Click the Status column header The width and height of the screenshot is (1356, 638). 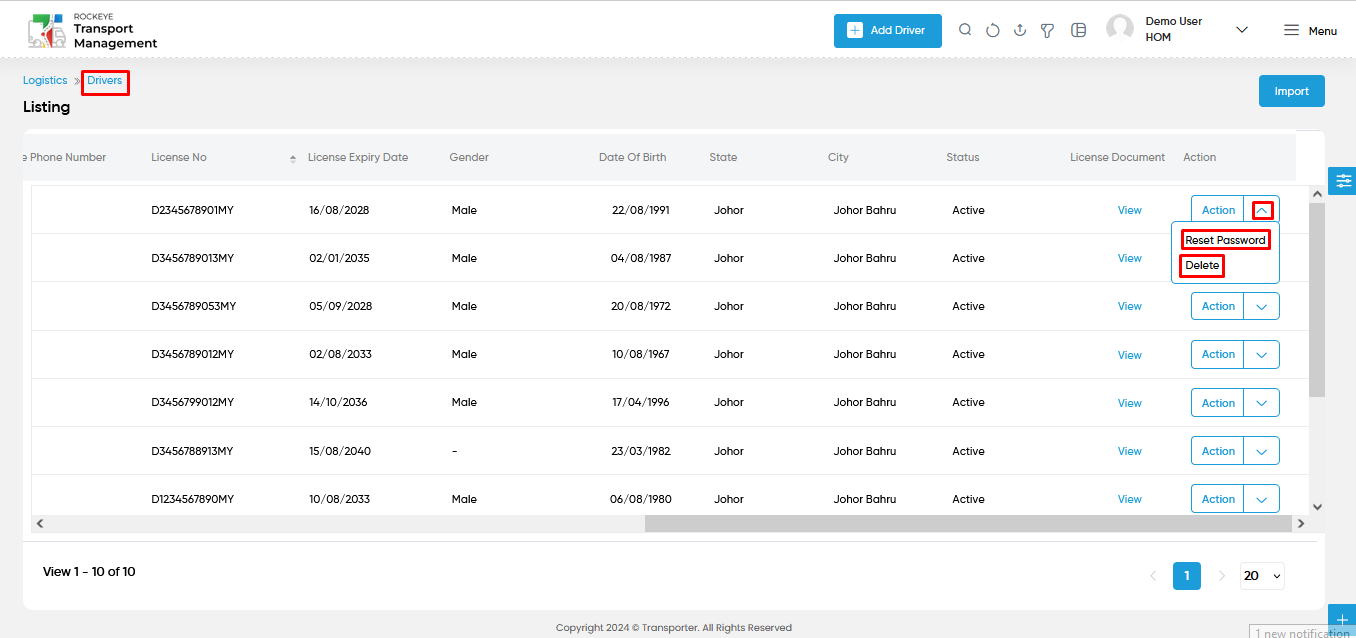point(963,157)
